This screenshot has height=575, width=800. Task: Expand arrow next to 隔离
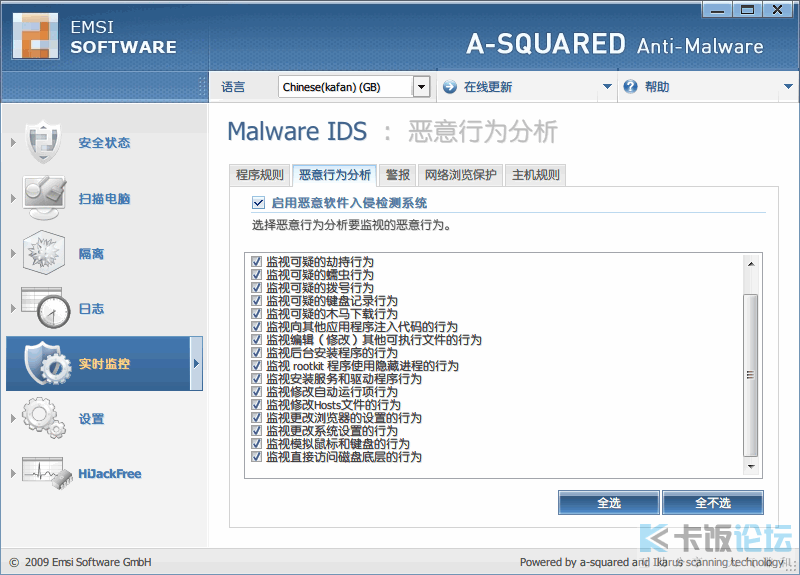13,253
